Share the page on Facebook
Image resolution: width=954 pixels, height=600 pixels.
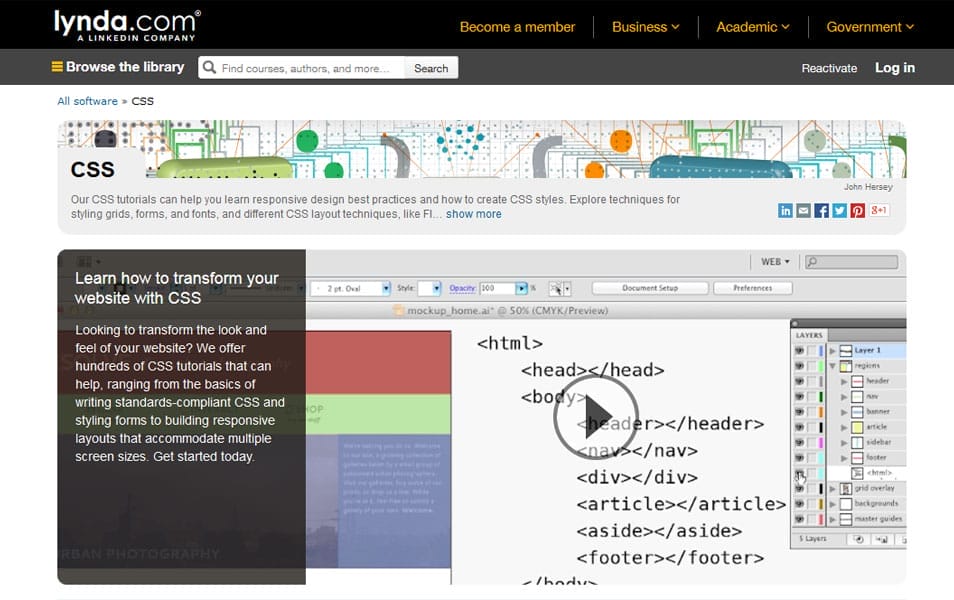822,210
